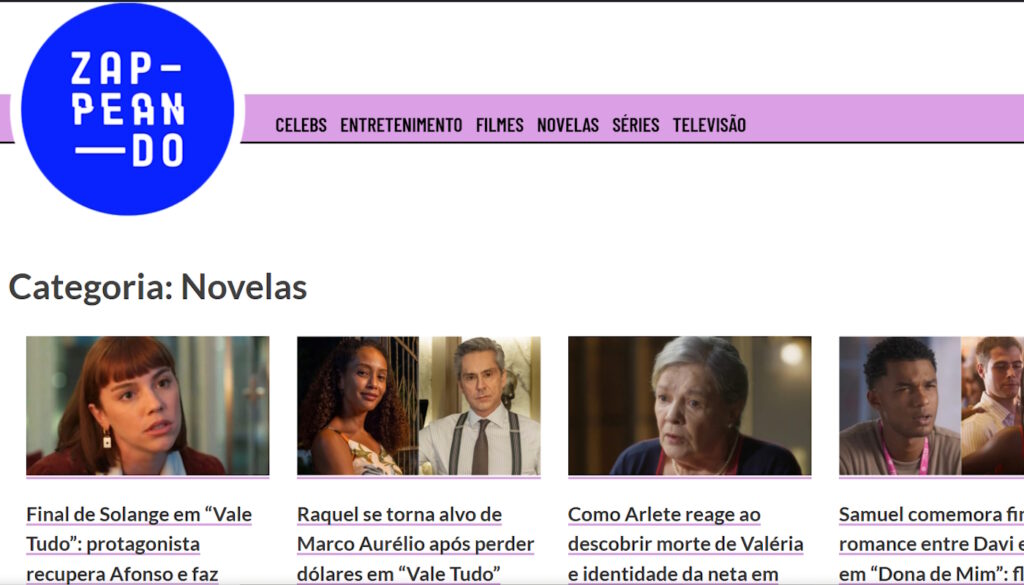Open the Novelas category in the navigation
Screen dimensions: 1024x585
pyautogui.click(x=568, y=124)
